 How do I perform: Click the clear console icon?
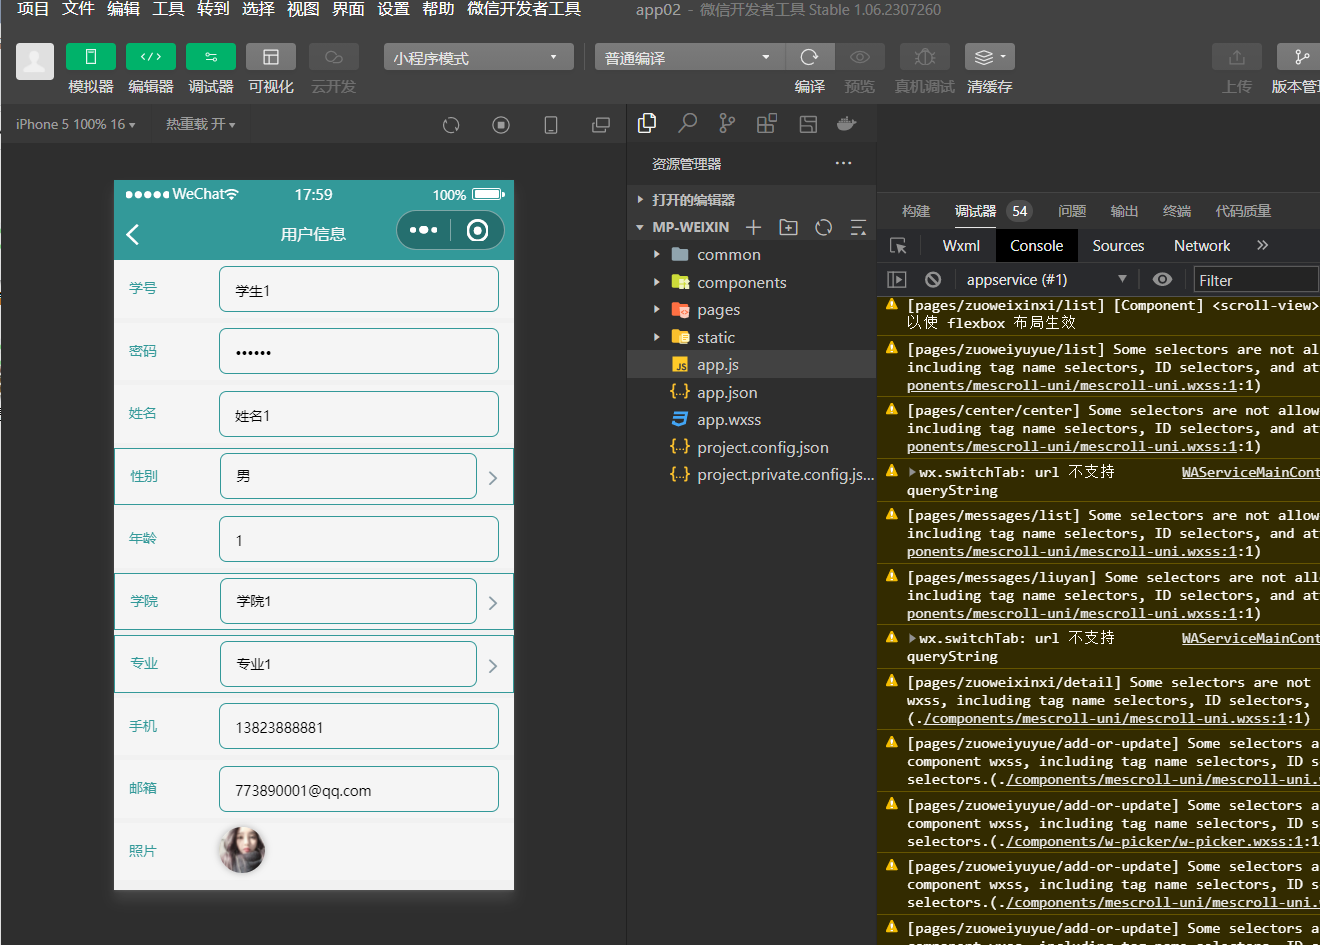tap(933, 280)
